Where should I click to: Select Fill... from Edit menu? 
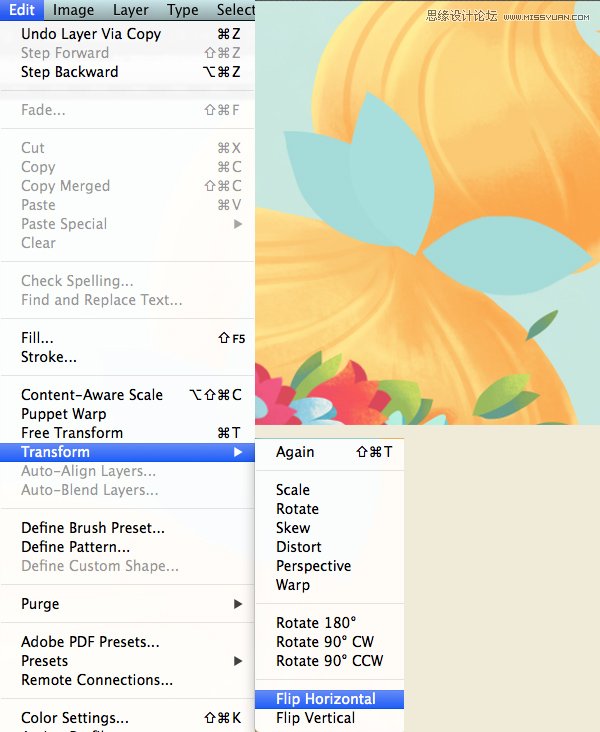127,338
